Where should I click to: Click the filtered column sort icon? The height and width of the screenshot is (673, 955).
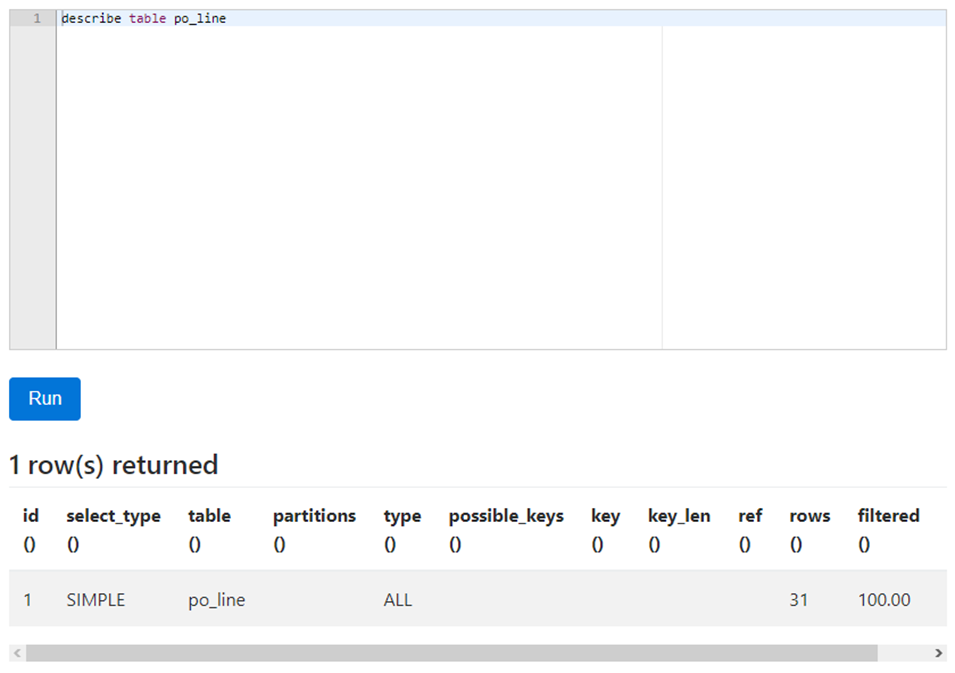coord(864,545)
